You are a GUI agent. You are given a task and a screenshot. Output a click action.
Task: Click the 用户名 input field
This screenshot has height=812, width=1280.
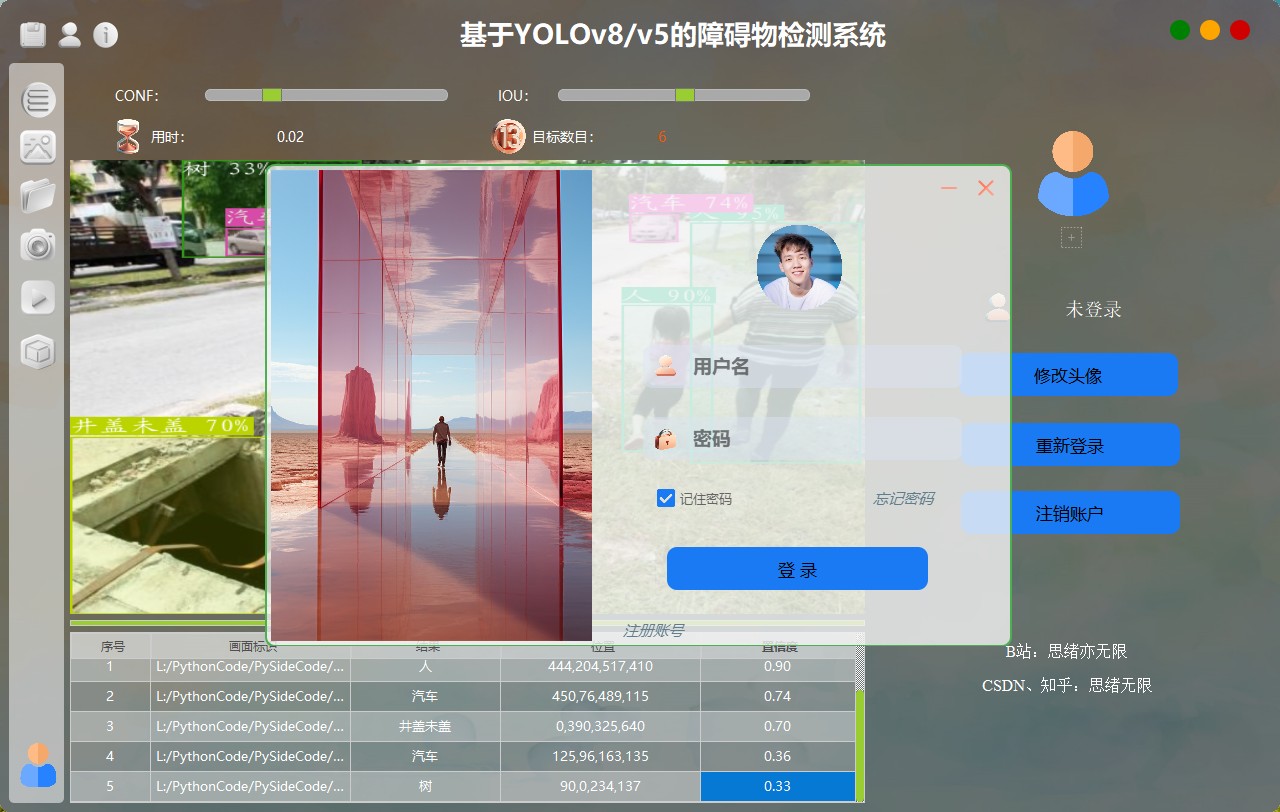[x=804, y=367]
